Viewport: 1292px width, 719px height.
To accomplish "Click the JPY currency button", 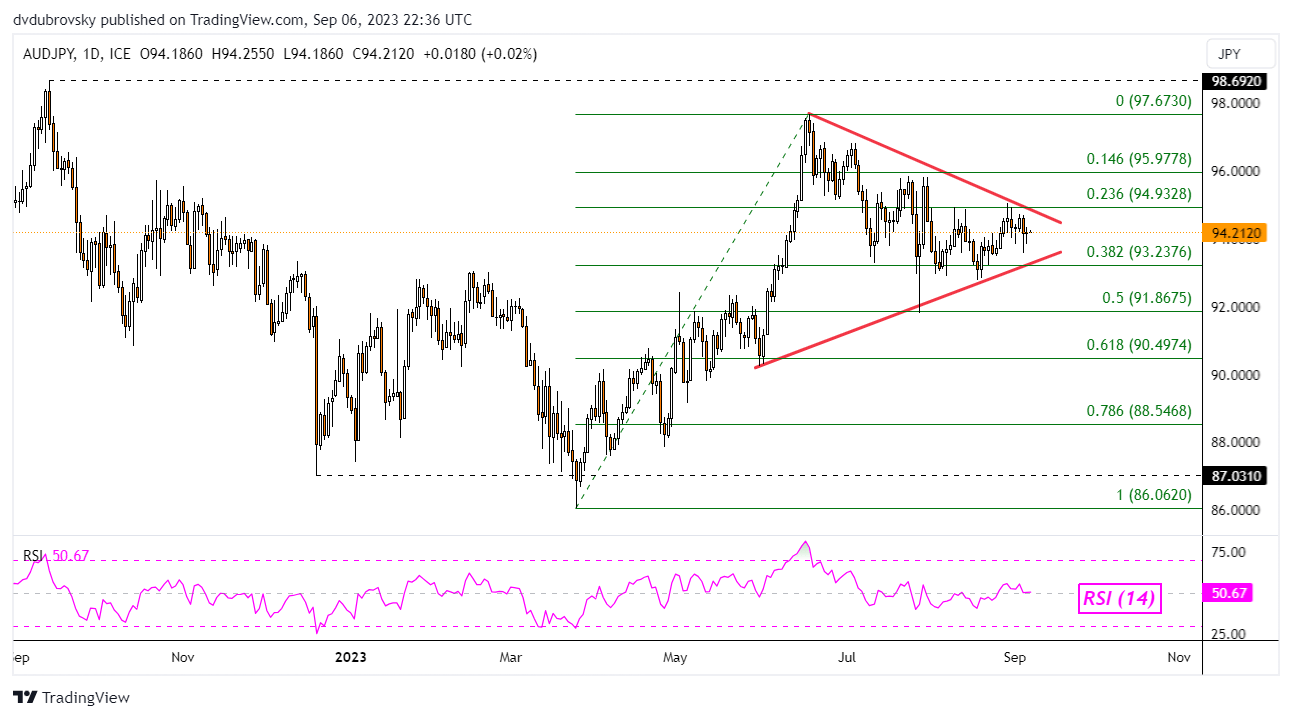I will 1241,53.
